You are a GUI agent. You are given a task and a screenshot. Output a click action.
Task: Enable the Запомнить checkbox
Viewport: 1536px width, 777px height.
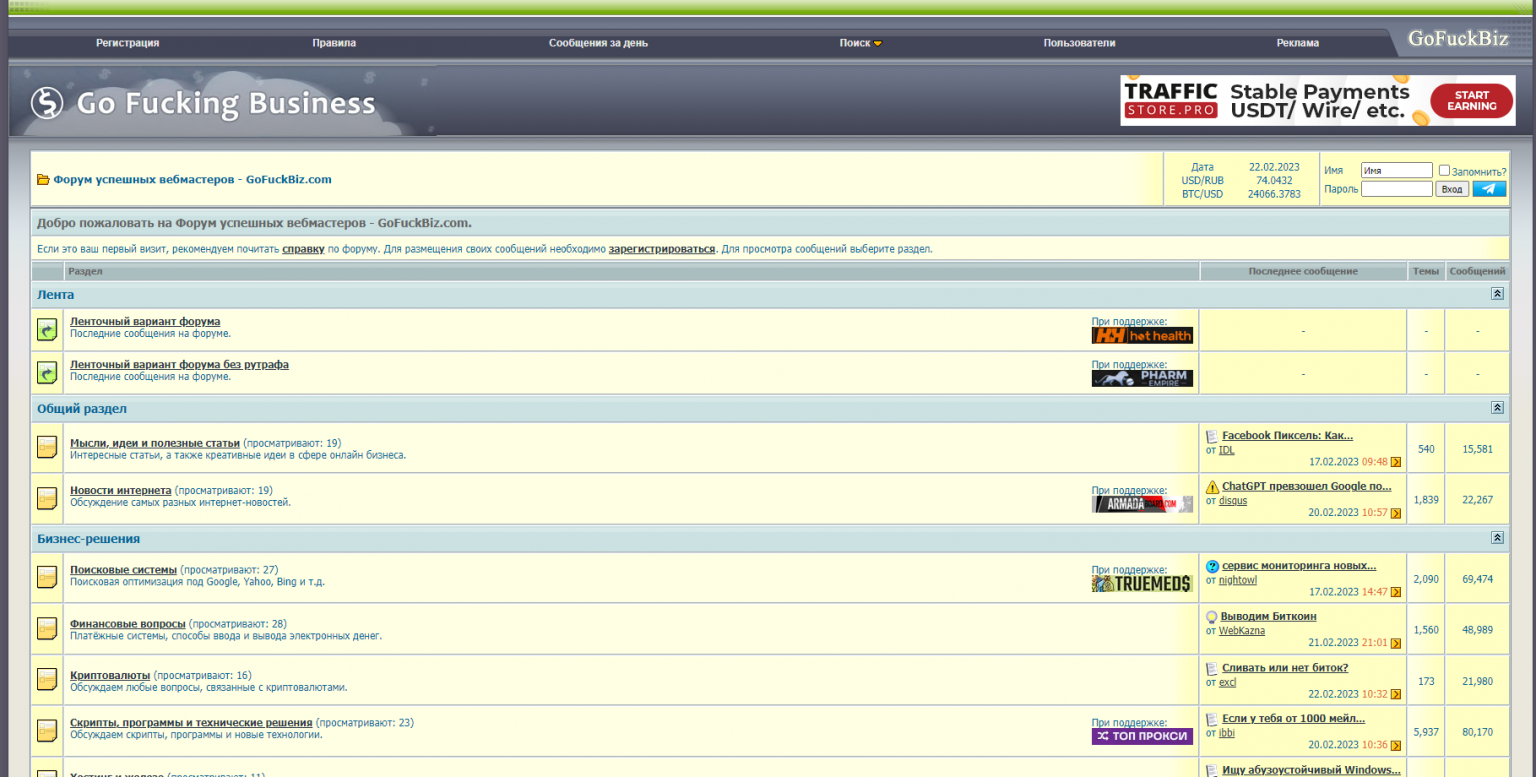1444,171
